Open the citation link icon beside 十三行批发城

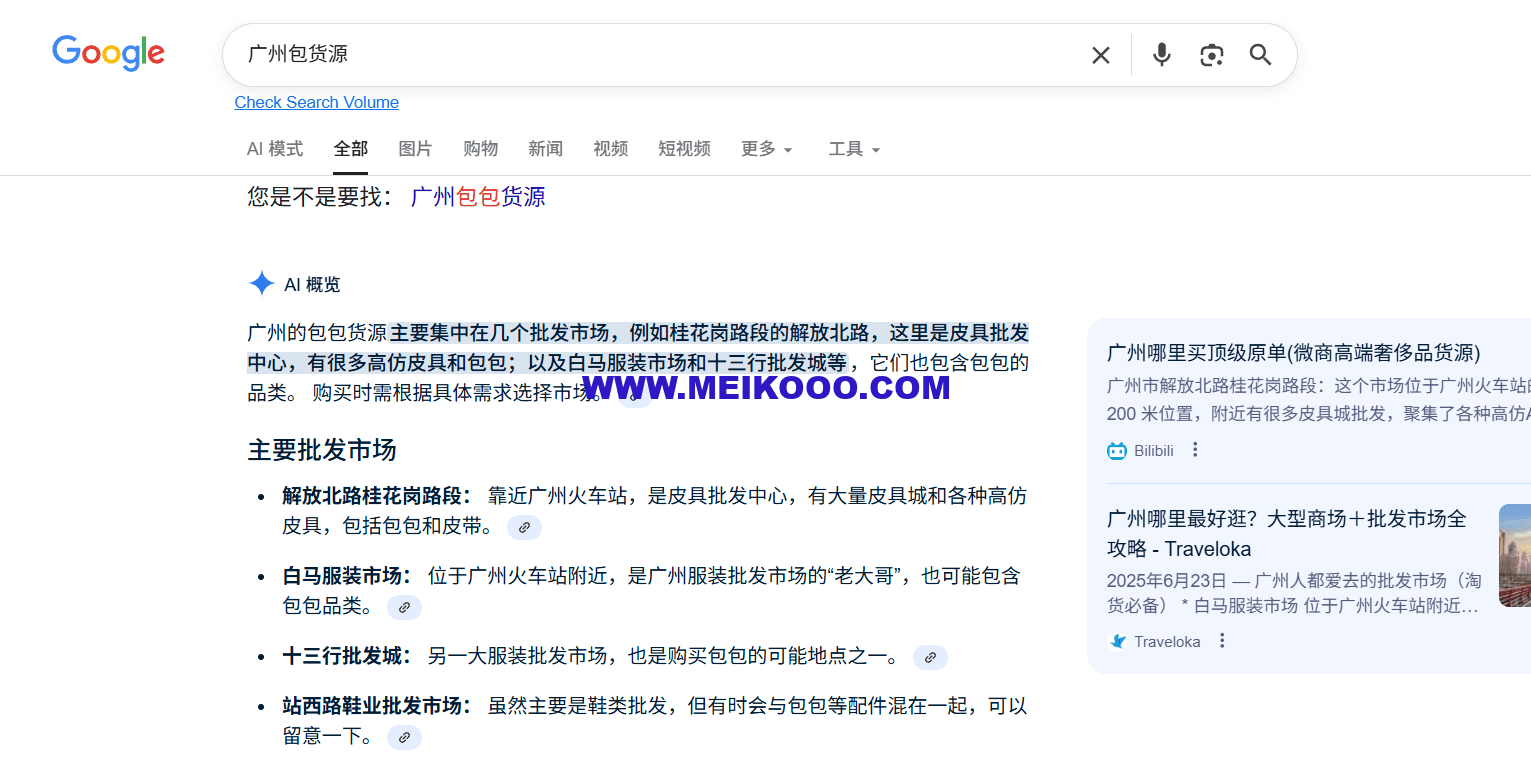pyautogui.click(x=930, y=657)
